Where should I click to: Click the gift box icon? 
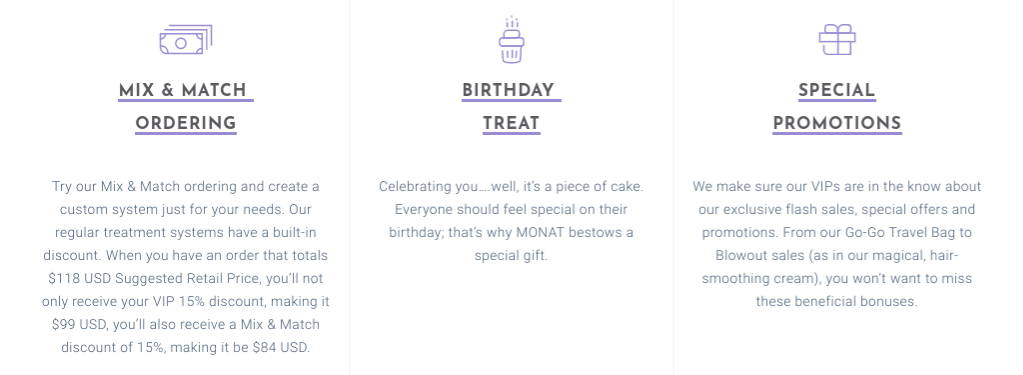point(837,40)
